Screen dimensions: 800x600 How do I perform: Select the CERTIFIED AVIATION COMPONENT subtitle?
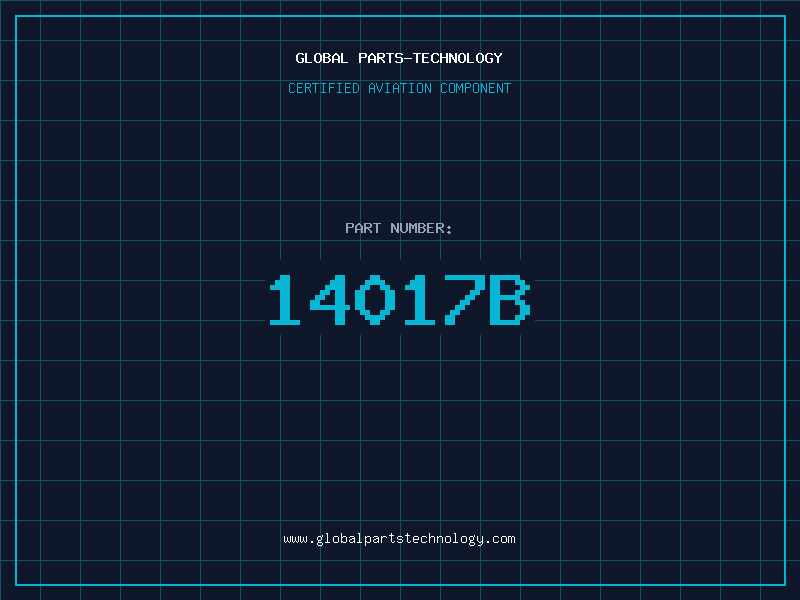coord(399,88)
